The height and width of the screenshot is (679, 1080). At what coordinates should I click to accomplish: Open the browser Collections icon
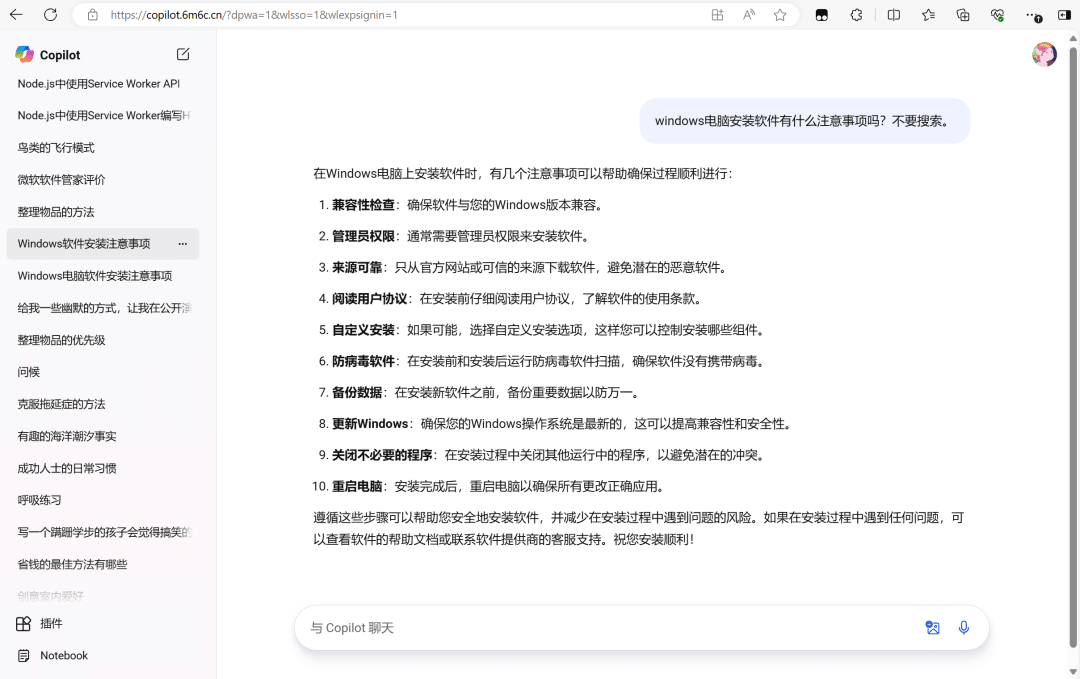pos(963,15)
